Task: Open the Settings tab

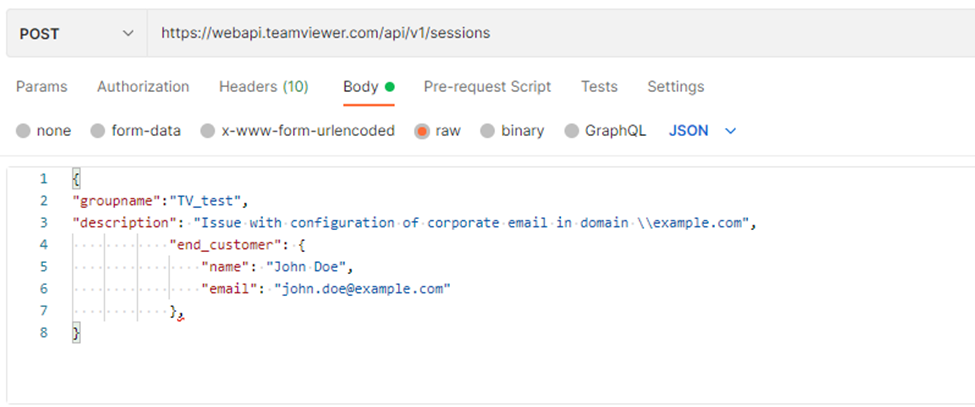Action: [675, 87]
